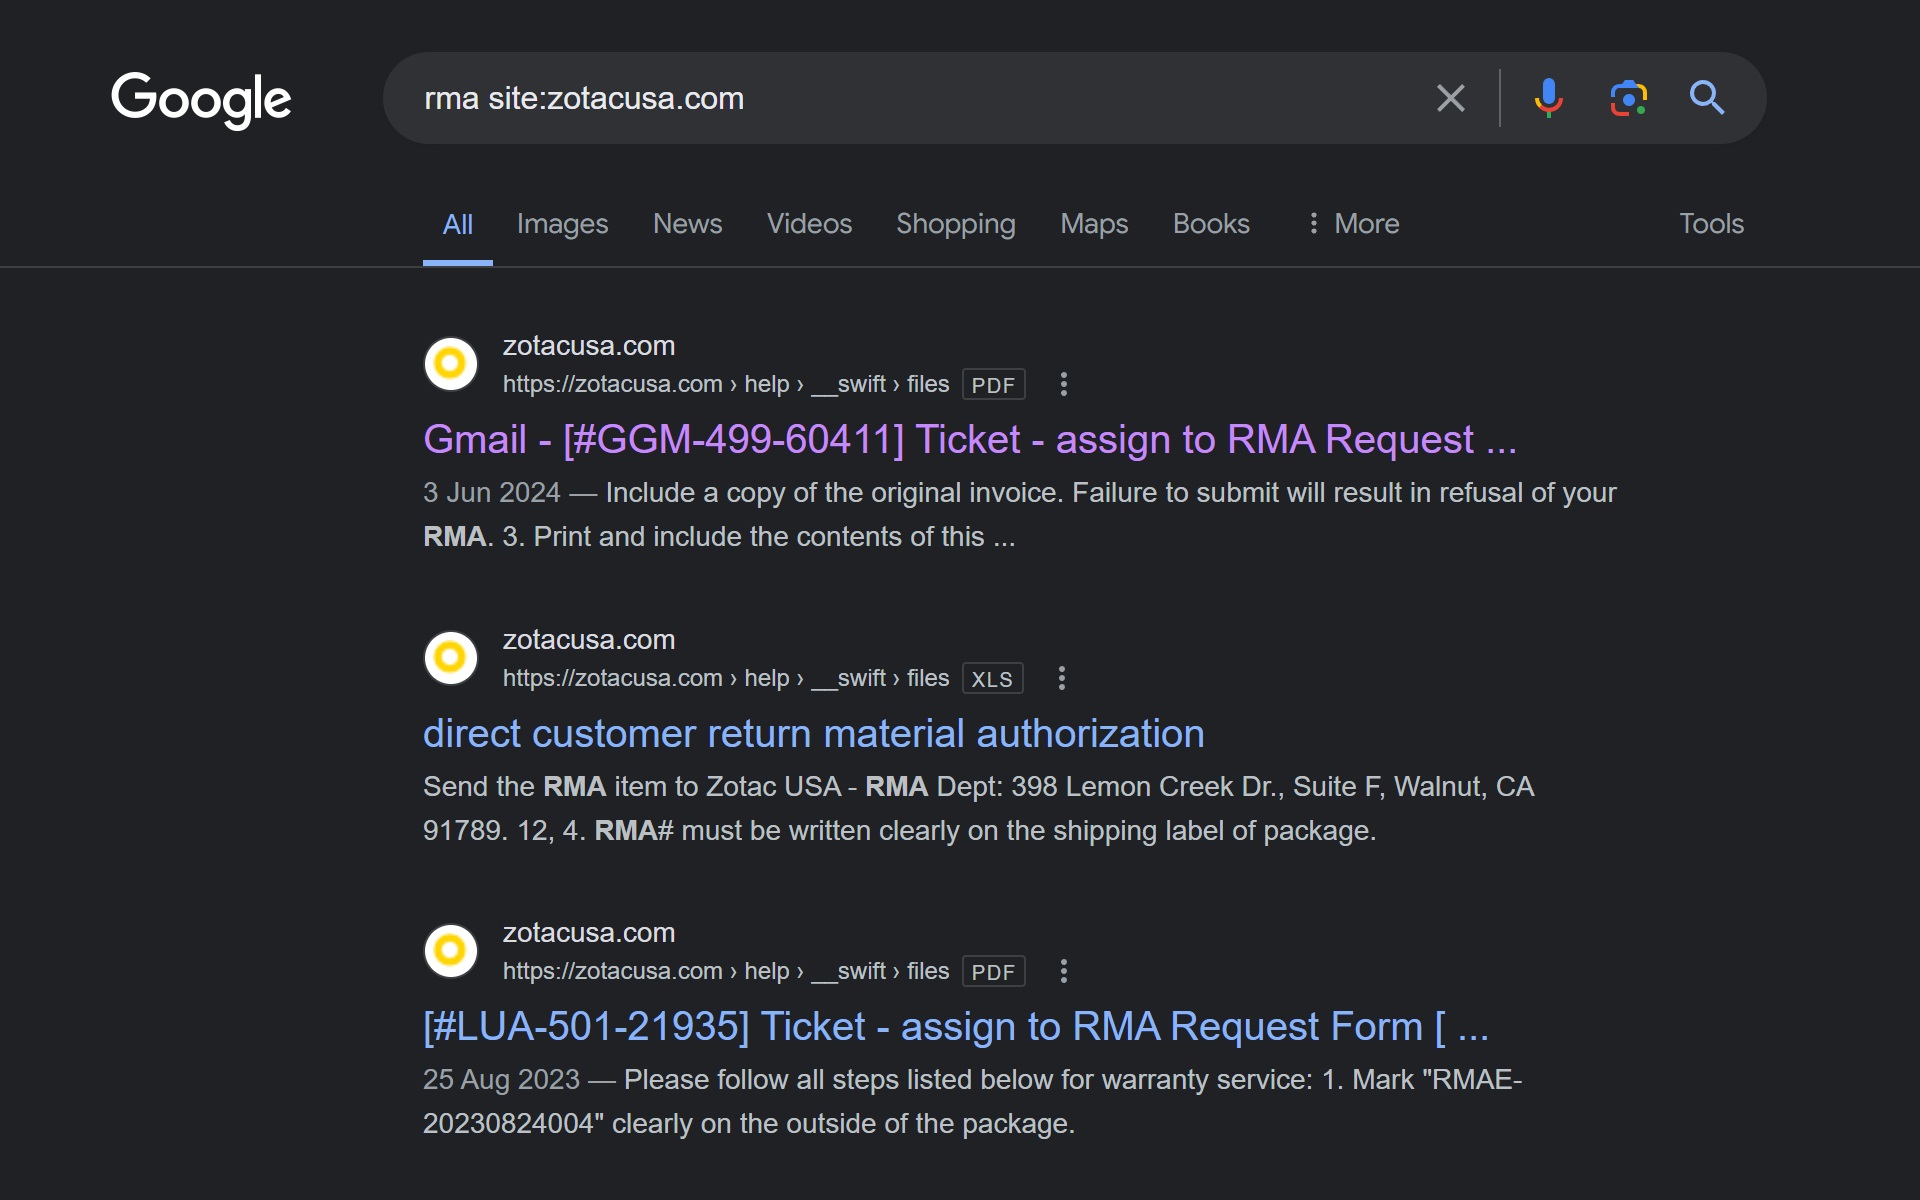
Task: Click the three-dot menu on first result
Action: [1063, 384]
